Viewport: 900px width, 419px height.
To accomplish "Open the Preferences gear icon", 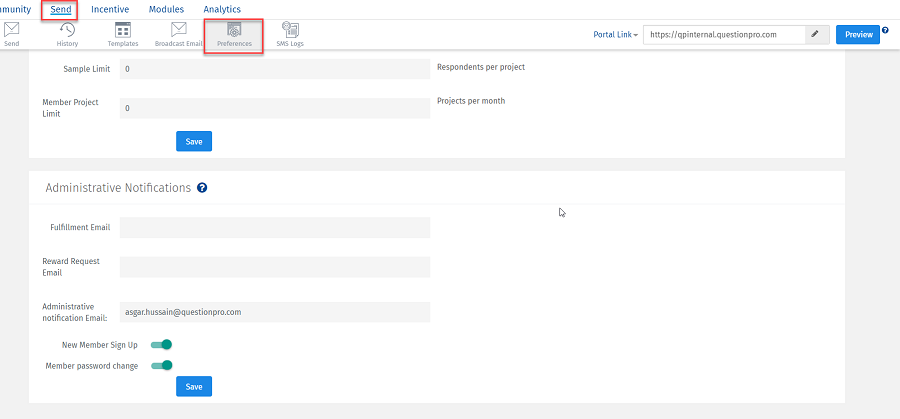I will click(234, 31).
